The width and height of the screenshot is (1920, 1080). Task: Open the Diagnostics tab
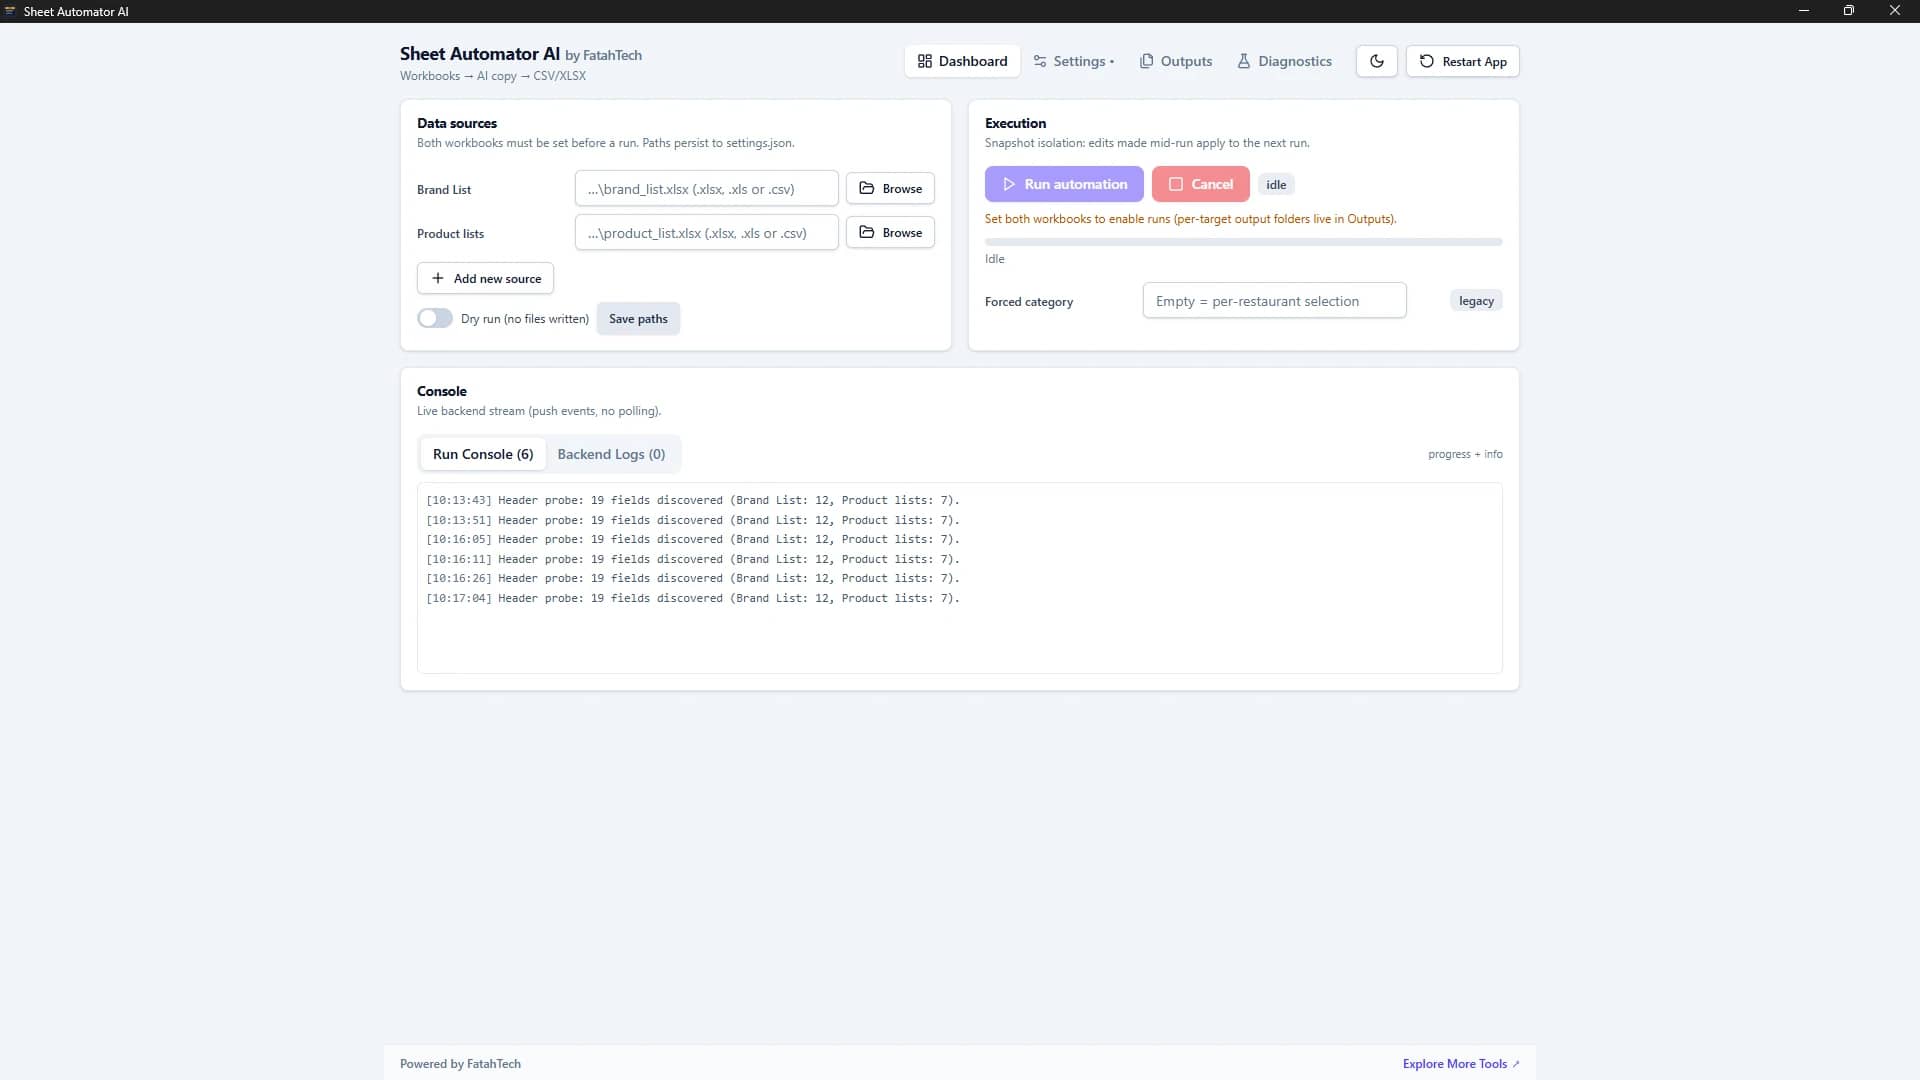click(x=1284, y=61)
